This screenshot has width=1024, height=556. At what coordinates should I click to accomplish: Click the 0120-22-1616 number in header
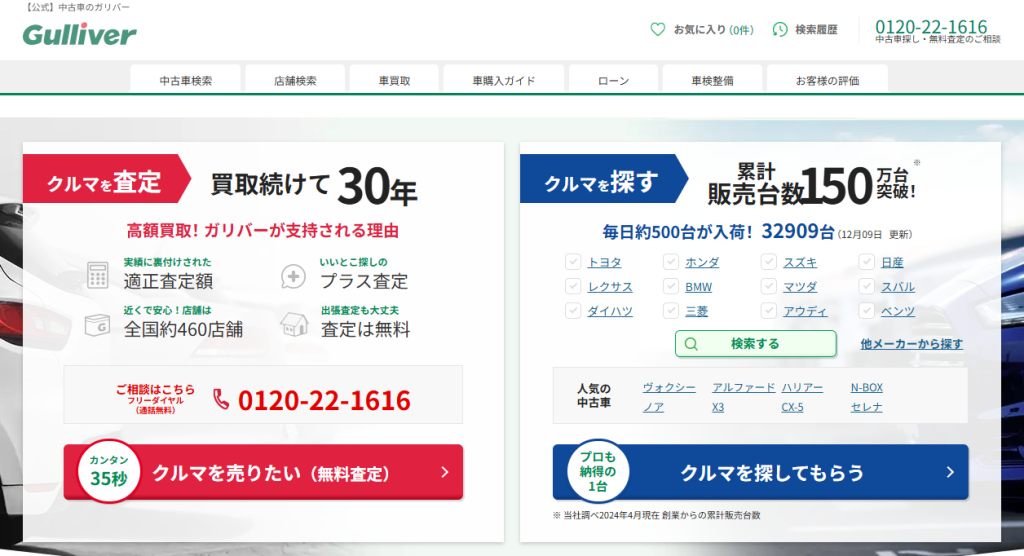pyautogui.click(x=930, y=27)
